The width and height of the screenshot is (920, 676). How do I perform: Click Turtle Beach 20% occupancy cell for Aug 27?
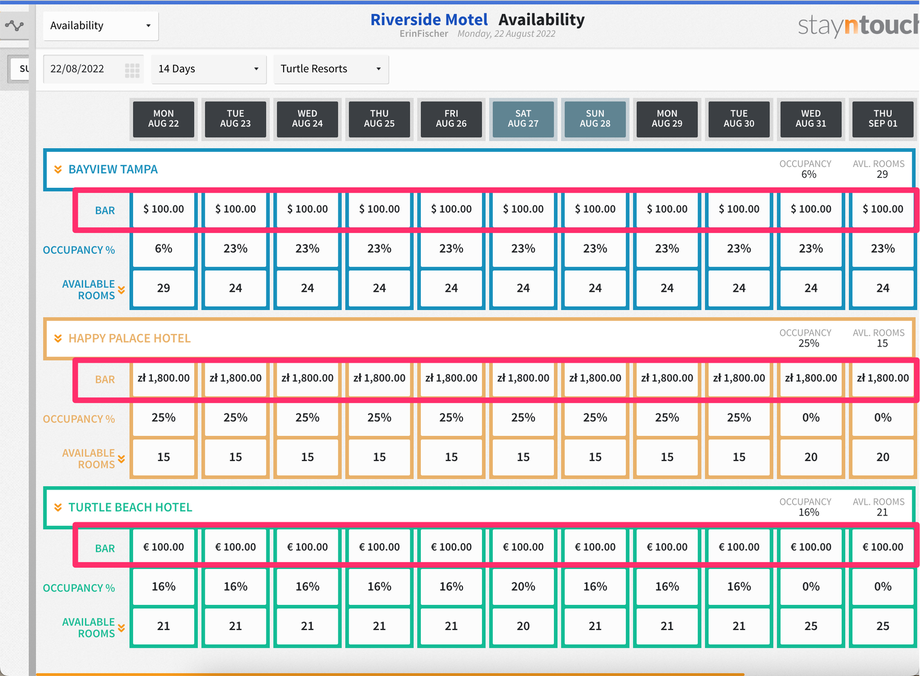click(523, 587)
